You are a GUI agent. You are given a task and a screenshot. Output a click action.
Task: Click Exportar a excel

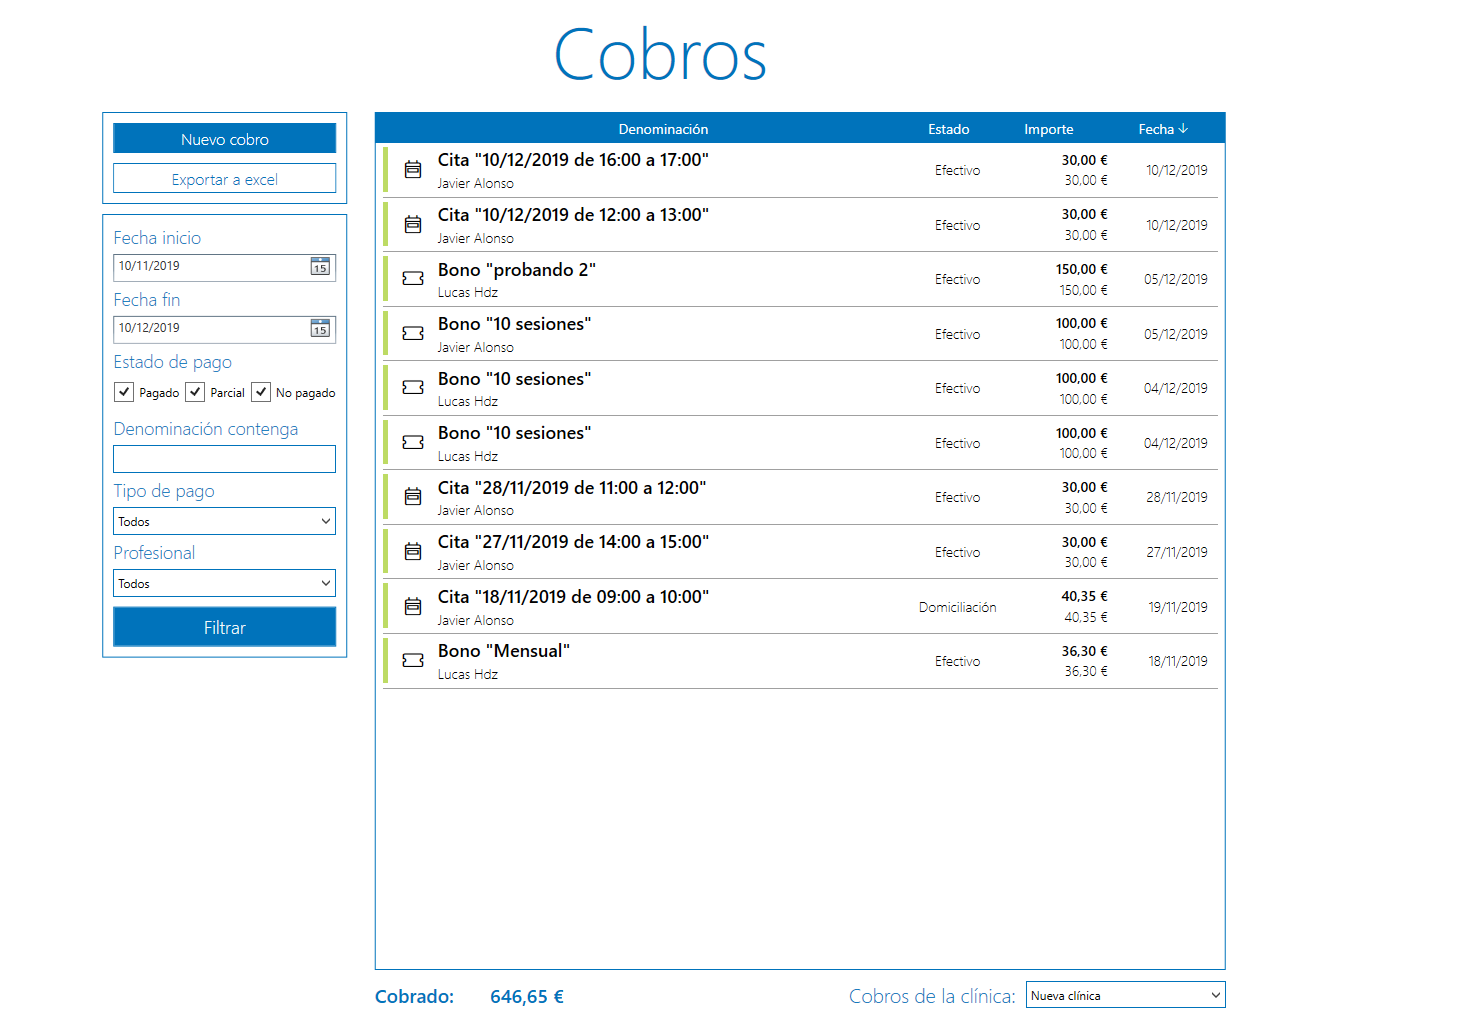224,178
